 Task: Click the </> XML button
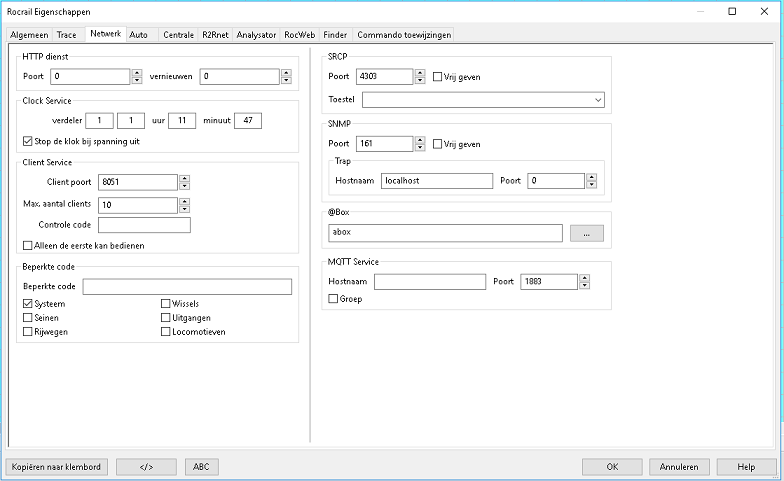(x=146, y=466)
